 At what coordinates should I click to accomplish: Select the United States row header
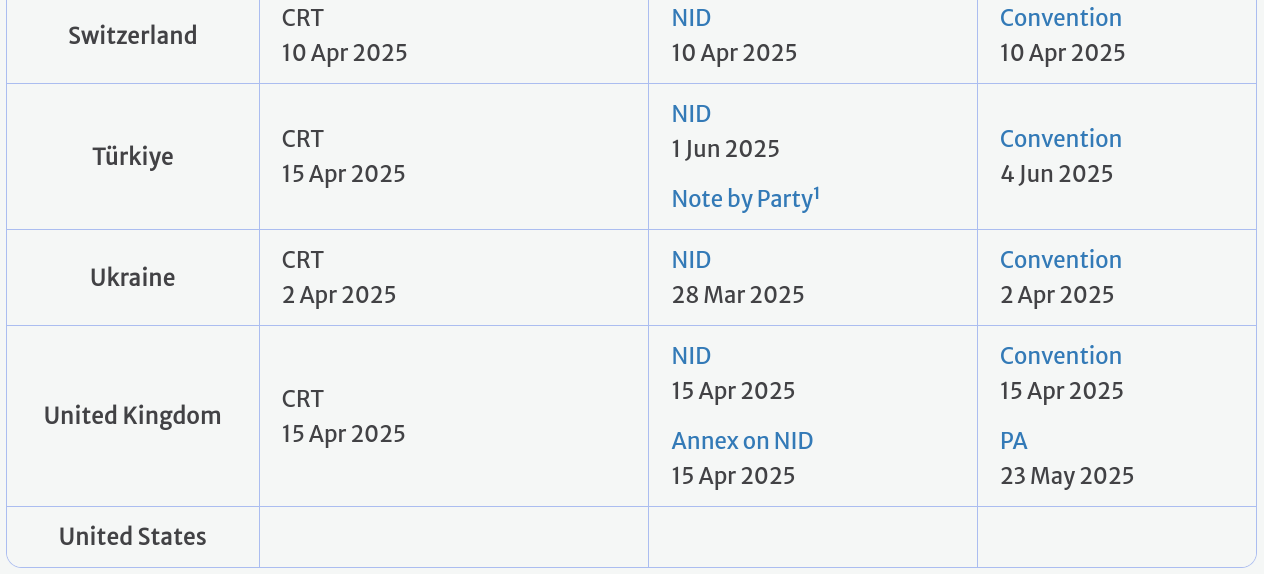pos(133,537)
